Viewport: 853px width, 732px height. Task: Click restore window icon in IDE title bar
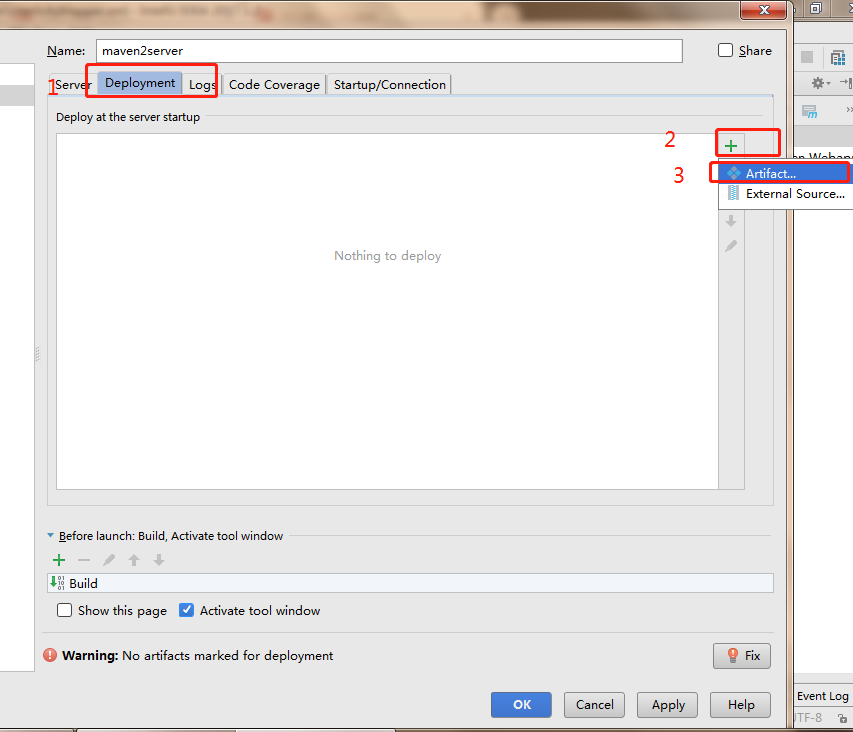[x=815, y=8]
